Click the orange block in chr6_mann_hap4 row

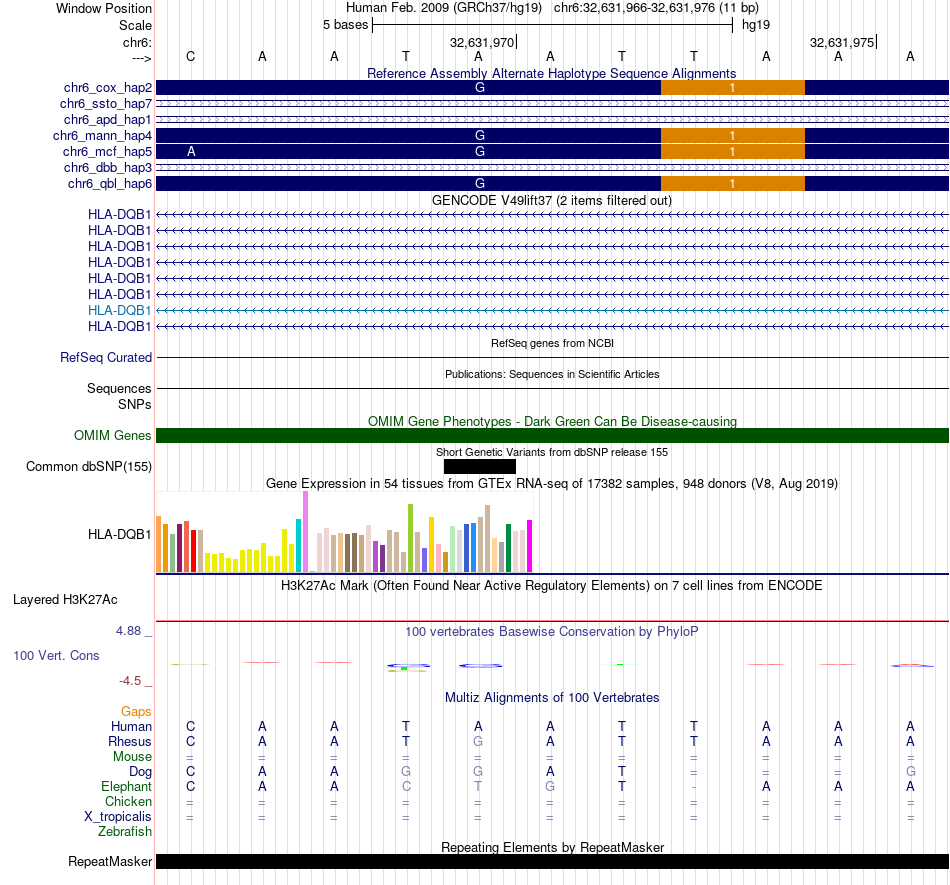[x=733, y=136]
